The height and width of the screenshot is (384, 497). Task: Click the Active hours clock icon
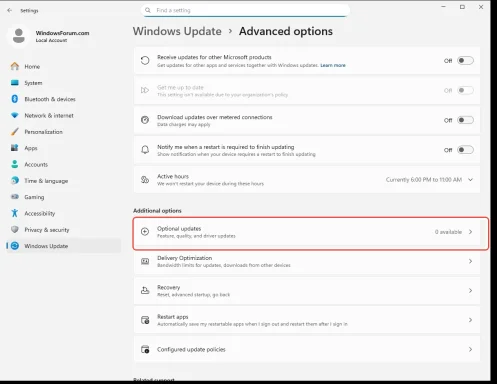[x=145, y=180]
